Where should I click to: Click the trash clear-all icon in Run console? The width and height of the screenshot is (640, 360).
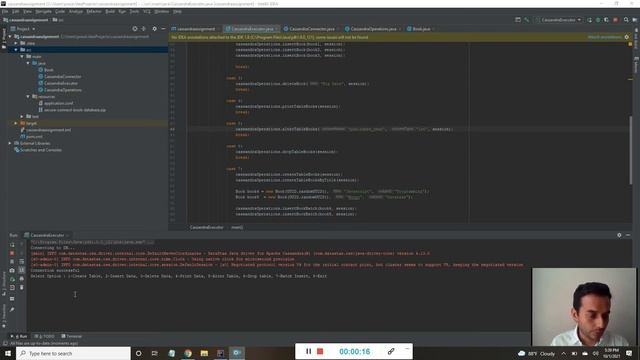tap(22, 287)
